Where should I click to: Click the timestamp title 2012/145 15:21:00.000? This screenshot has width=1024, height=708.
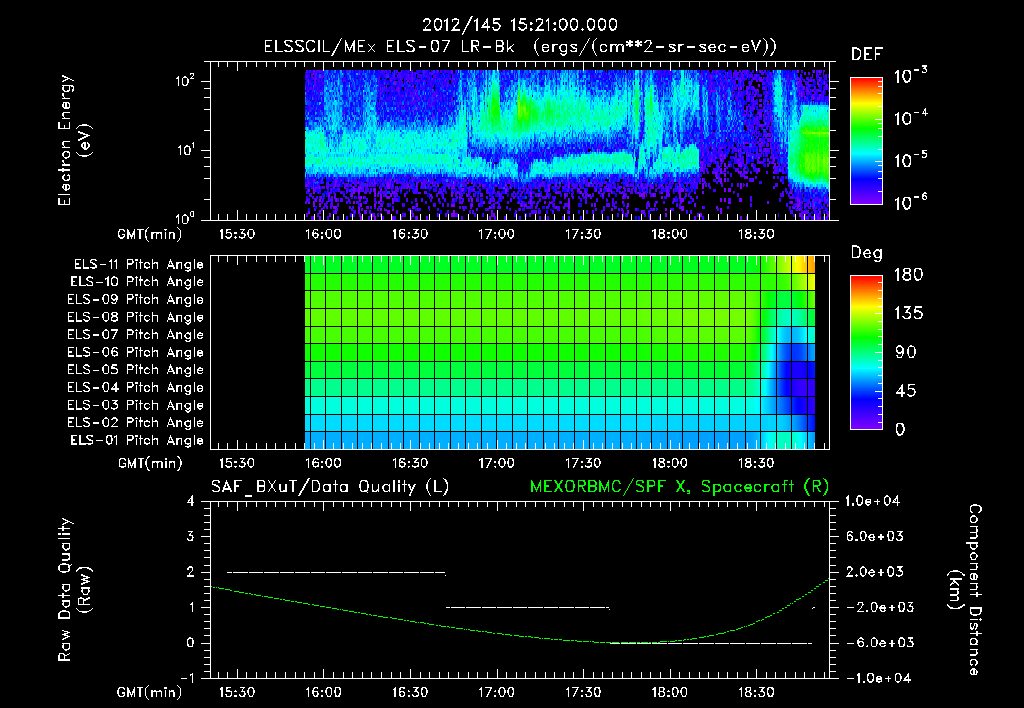point(520,25)
